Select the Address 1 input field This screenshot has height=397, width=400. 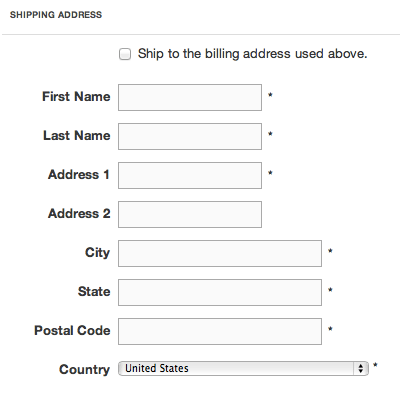click(x=190, y=175)
